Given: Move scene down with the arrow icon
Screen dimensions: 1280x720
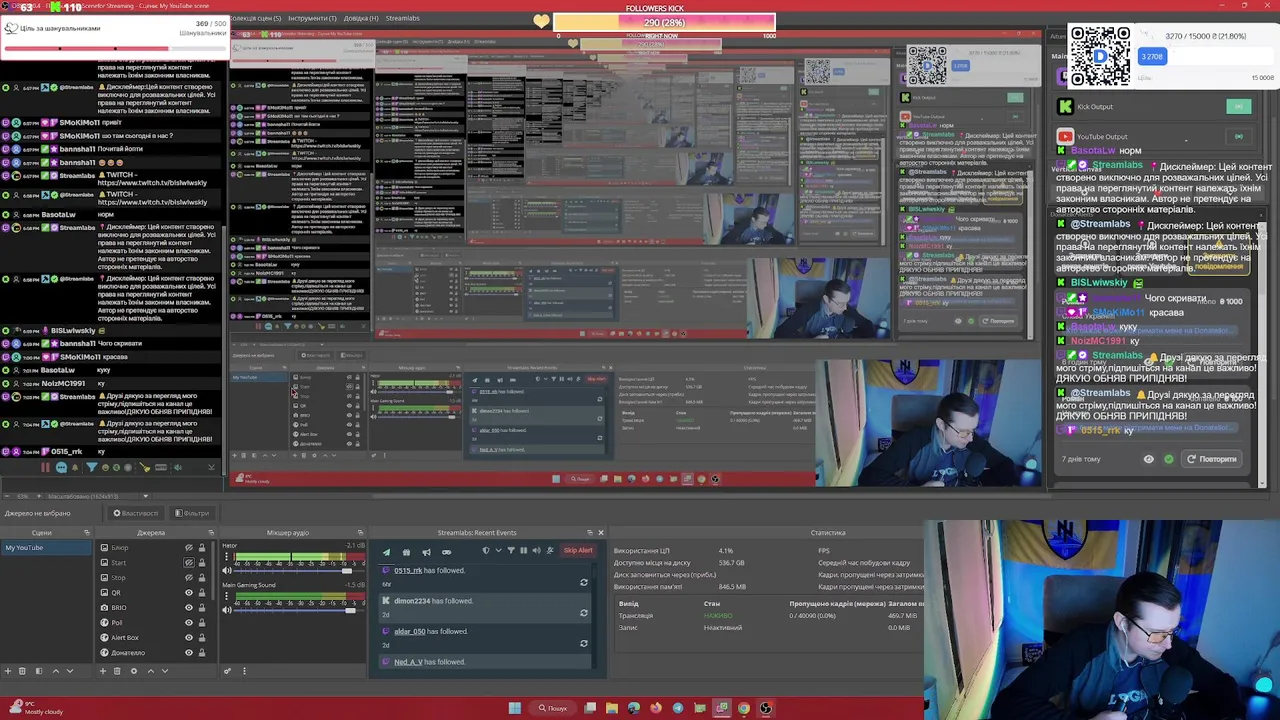Looking at the screenshot, I should pyautogui.click(x=70, y=671).
